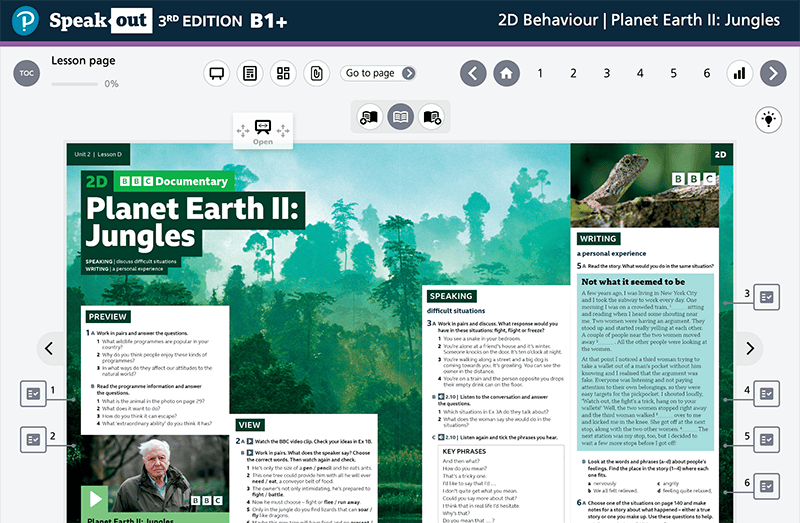Open the TOC table of contents button
This screenshot has width=800, height=523.
point(27,73)
